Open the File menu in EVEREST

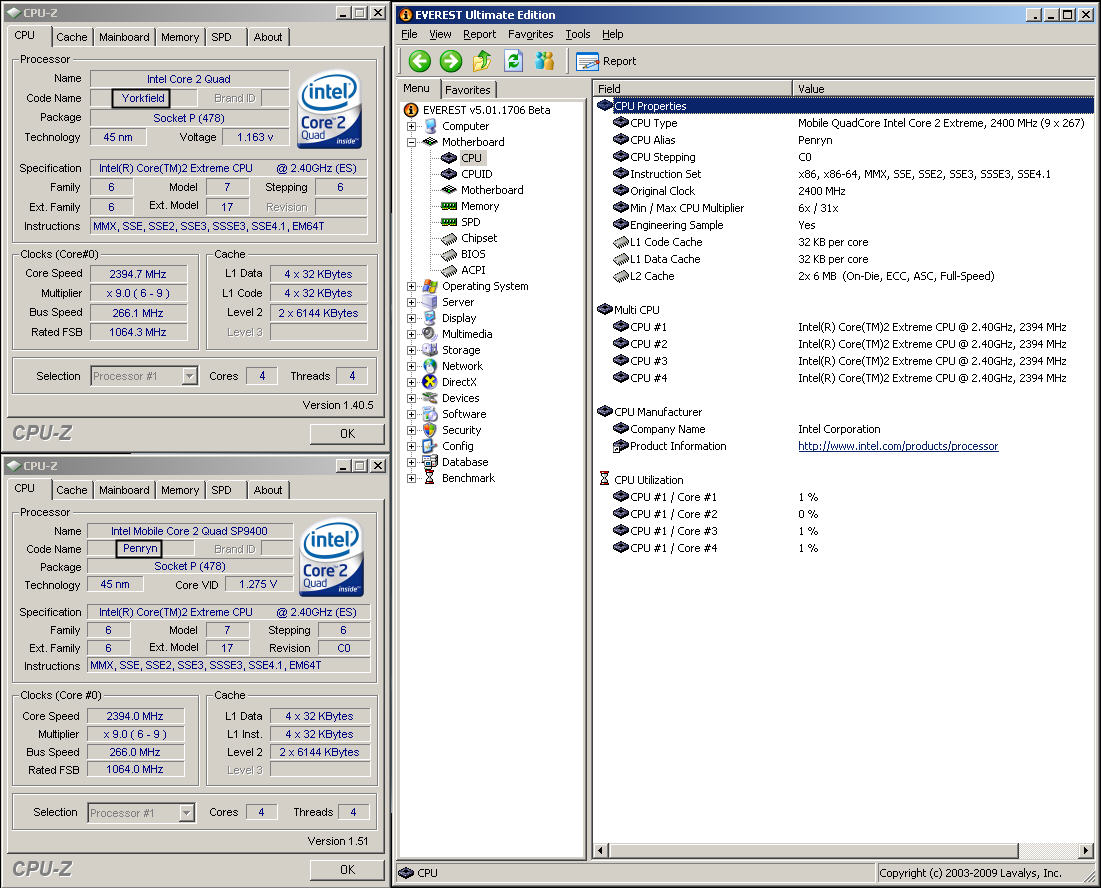click(409, 34)
